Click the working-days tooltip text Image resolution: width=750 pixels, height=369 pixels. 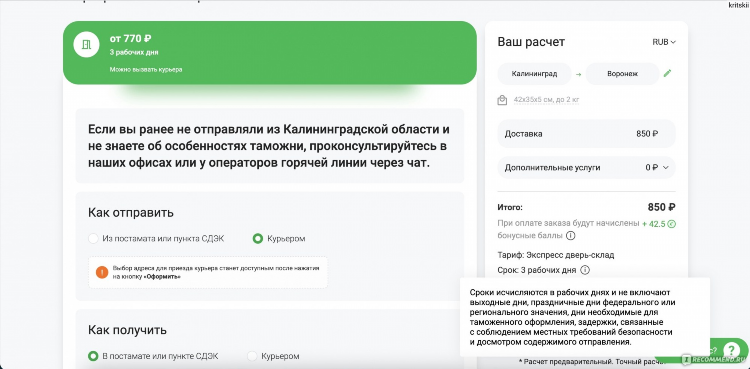[x=572, y=317]
